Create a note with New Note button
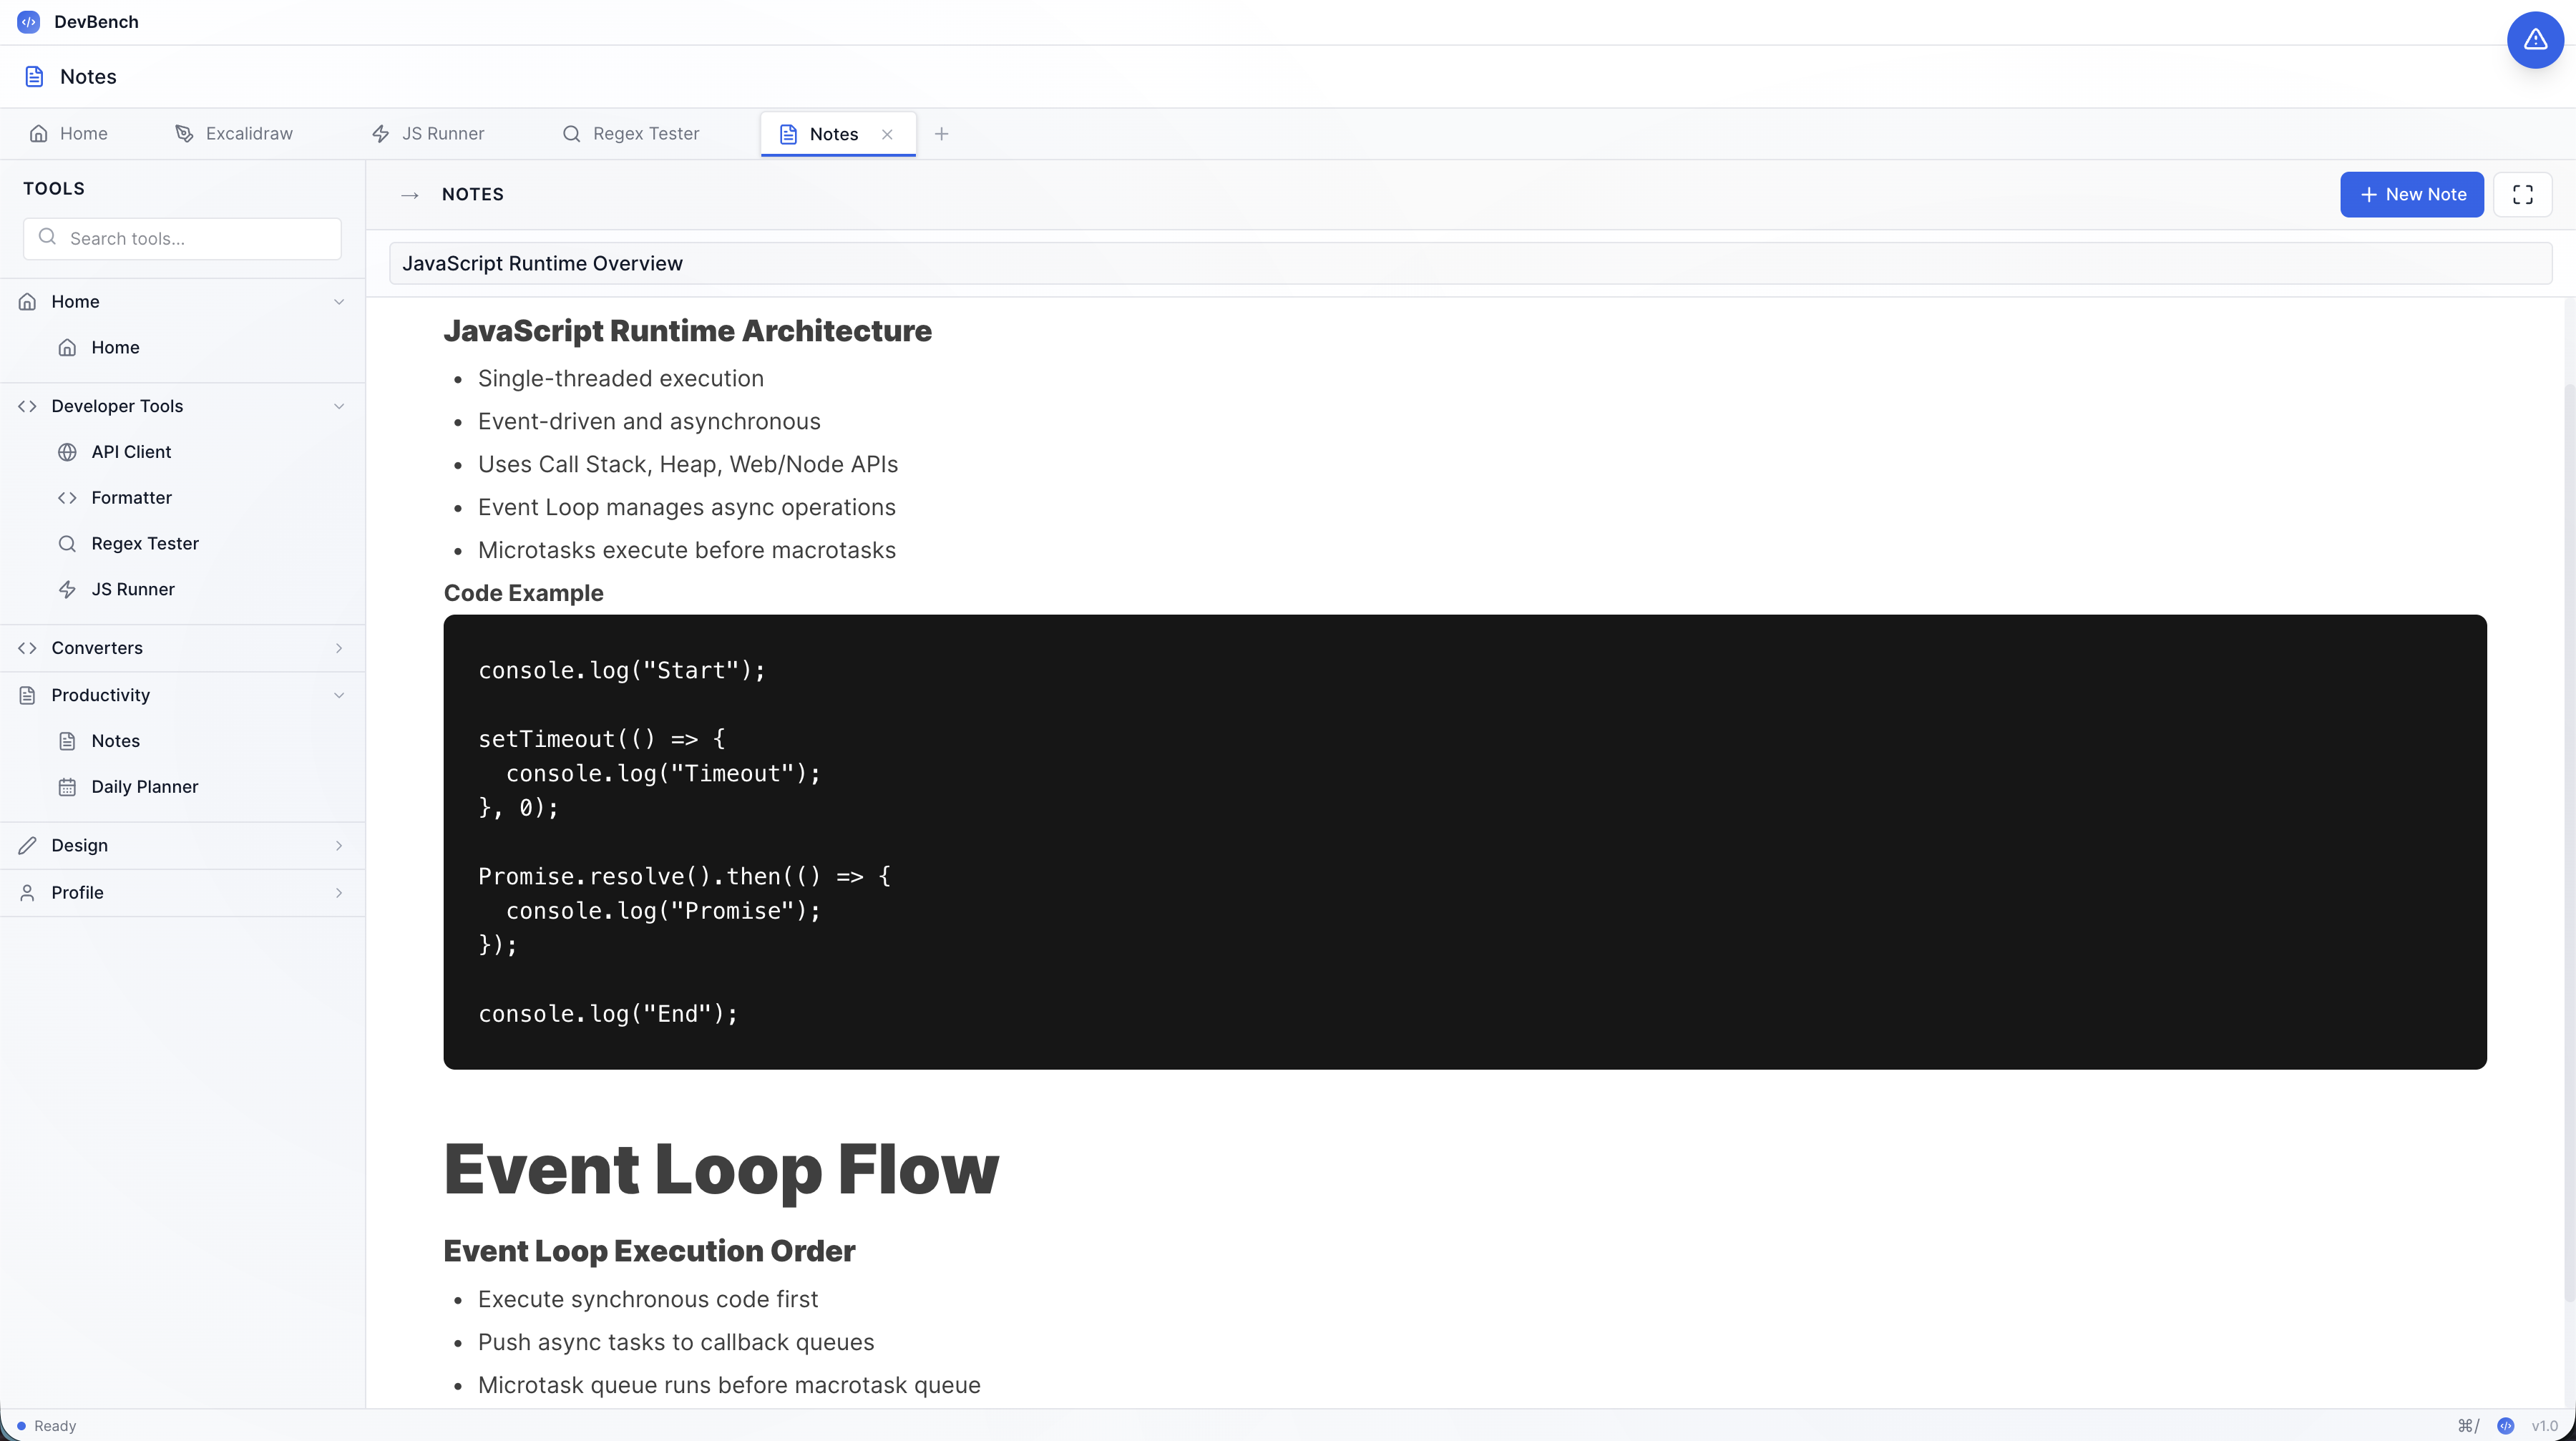The image size is (2576, 1441). point(2411,194)
